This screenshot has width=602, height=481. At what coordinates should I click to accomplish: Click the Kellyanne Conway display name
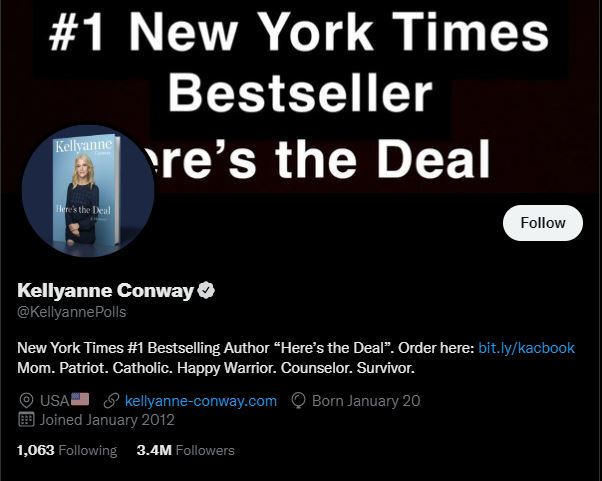tap(106, 291)
